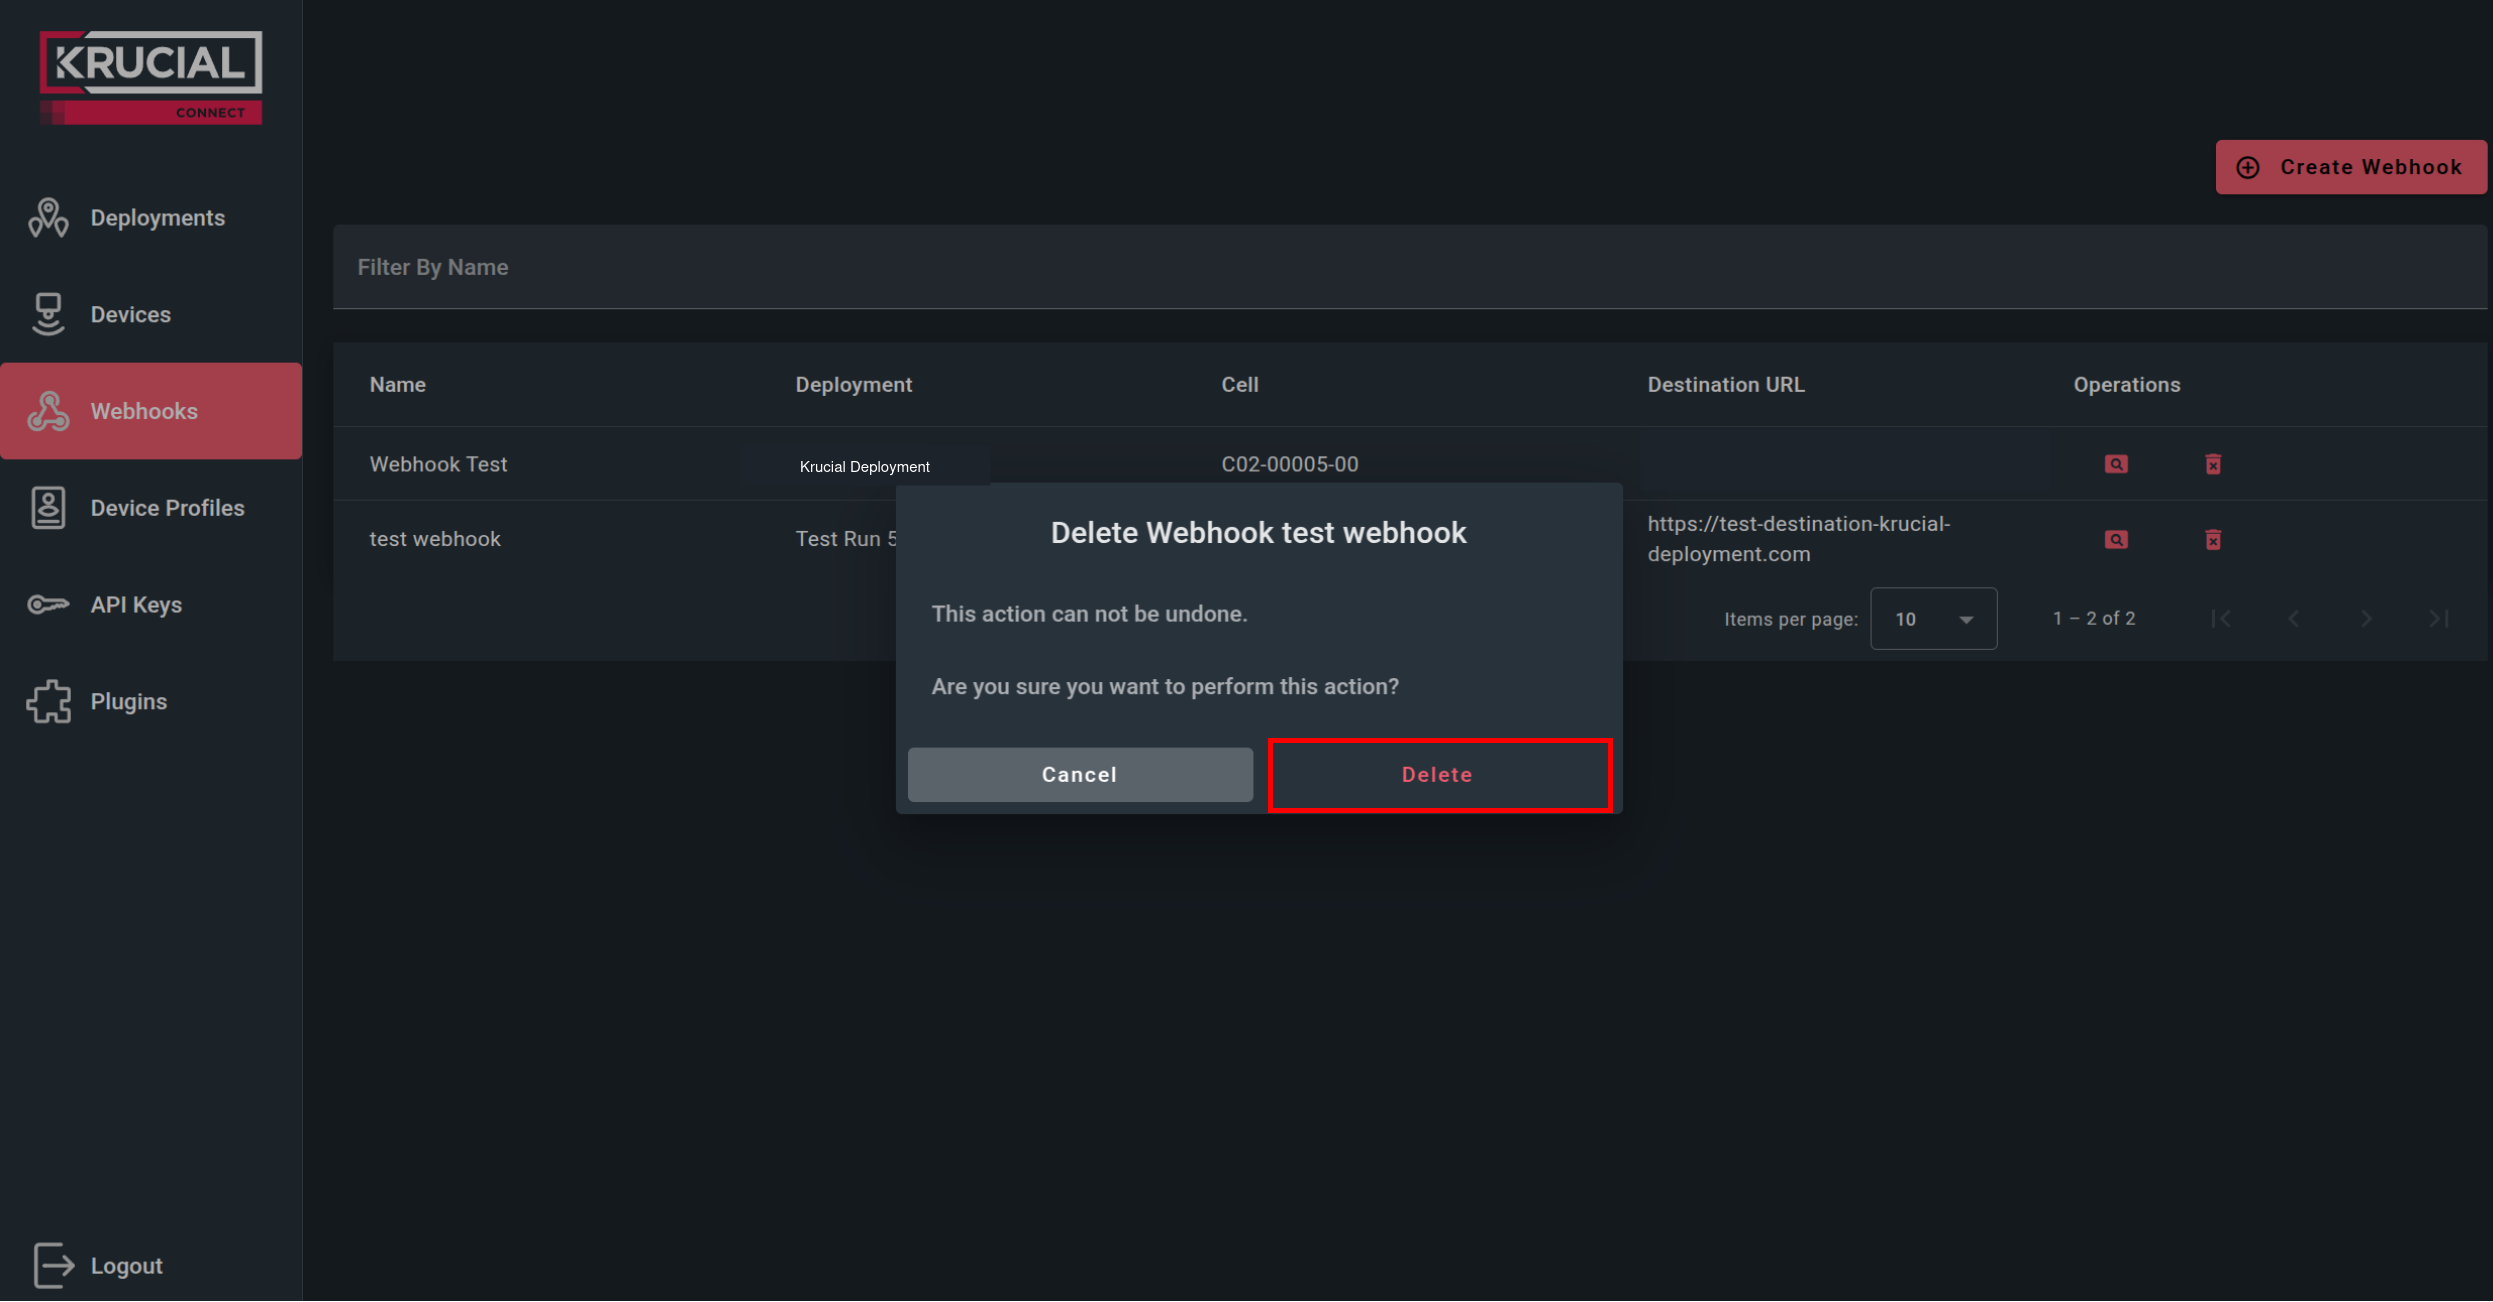The image size is (2493, 1302).
Task: Click the previous page chevron
Action: pyautogui.click(x=2293, y=618)
